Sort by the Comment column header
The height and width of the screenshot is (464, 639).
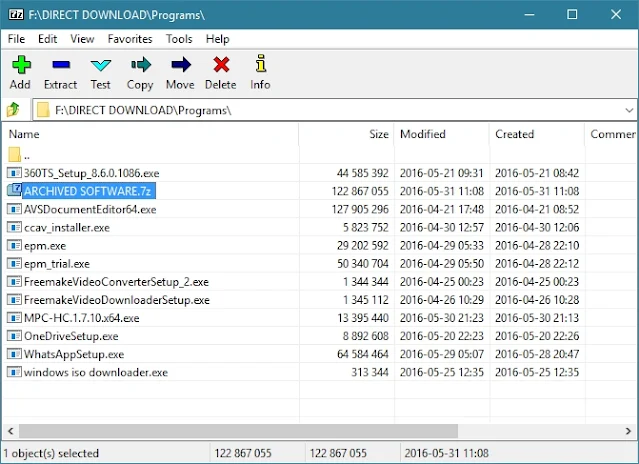612,134
